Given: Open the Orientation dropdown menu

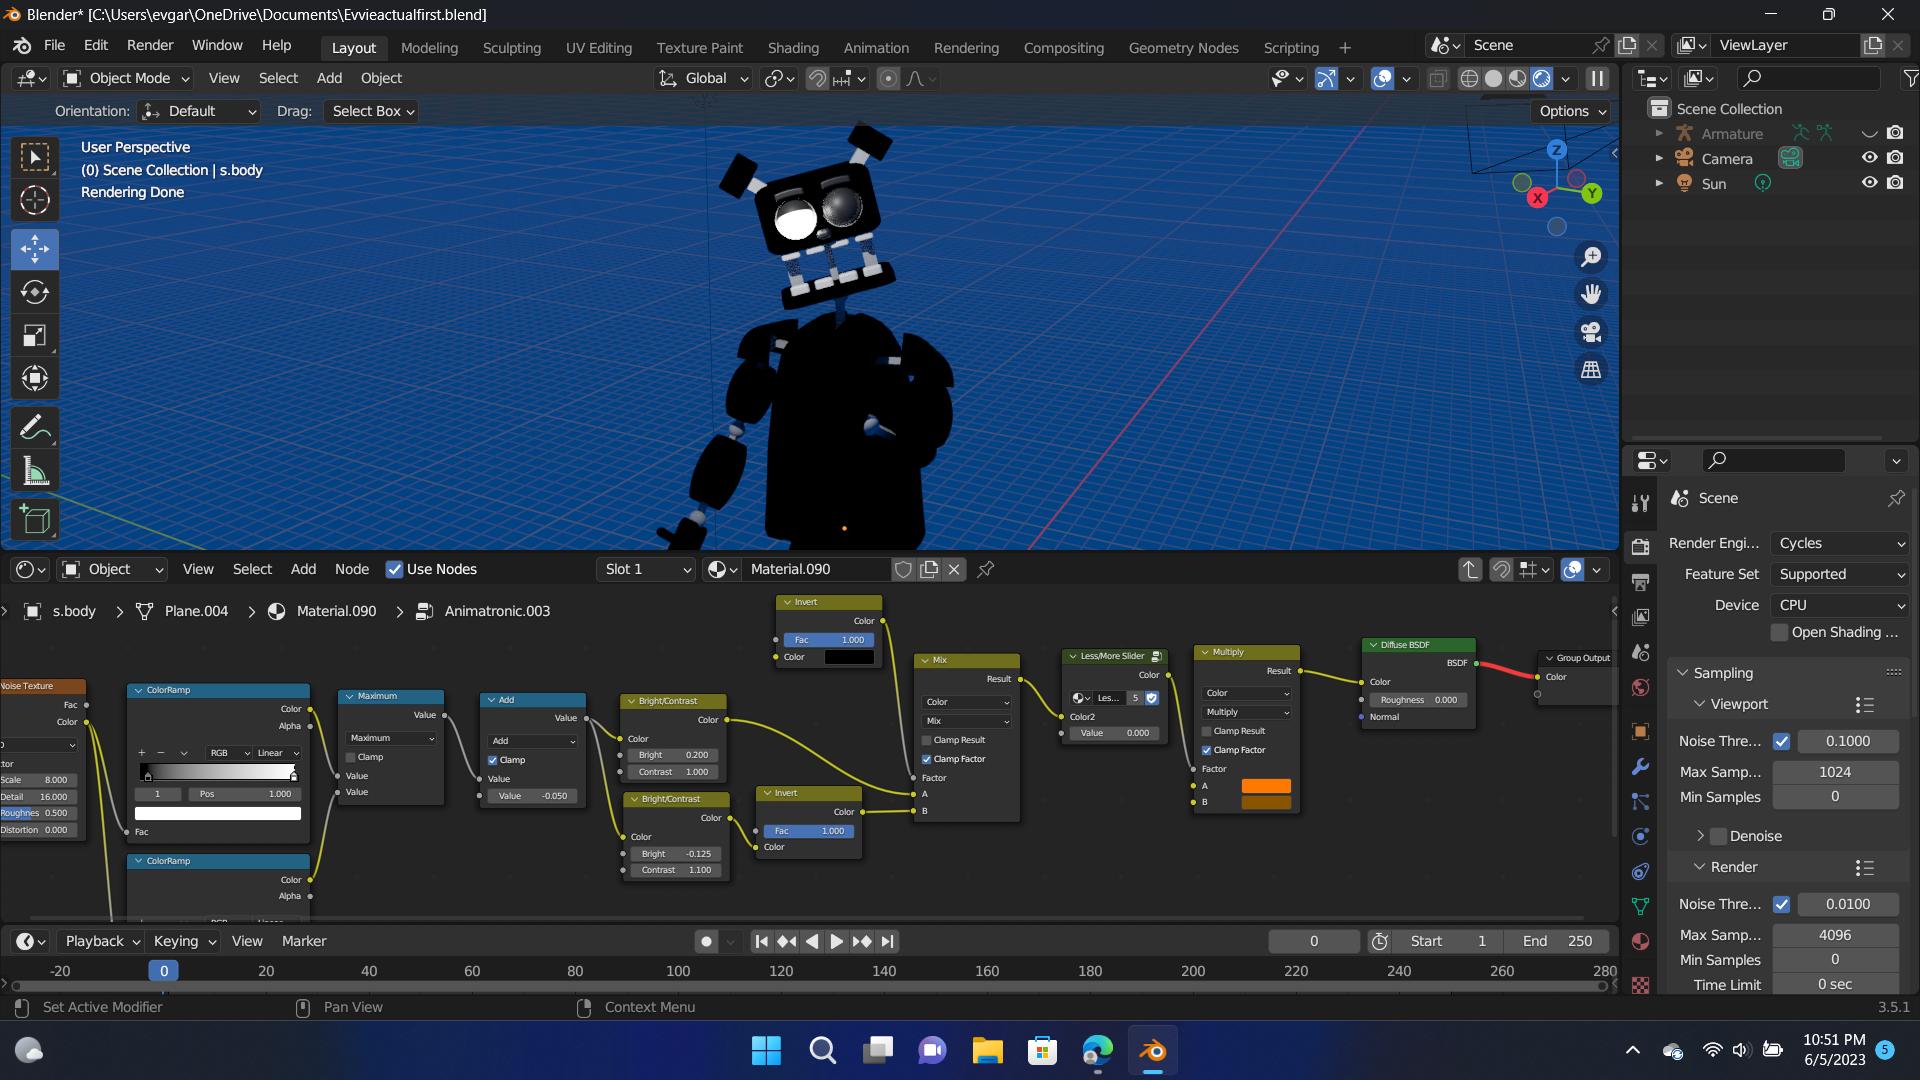Looking at the screenshot, I should click(x=200, y=111).
